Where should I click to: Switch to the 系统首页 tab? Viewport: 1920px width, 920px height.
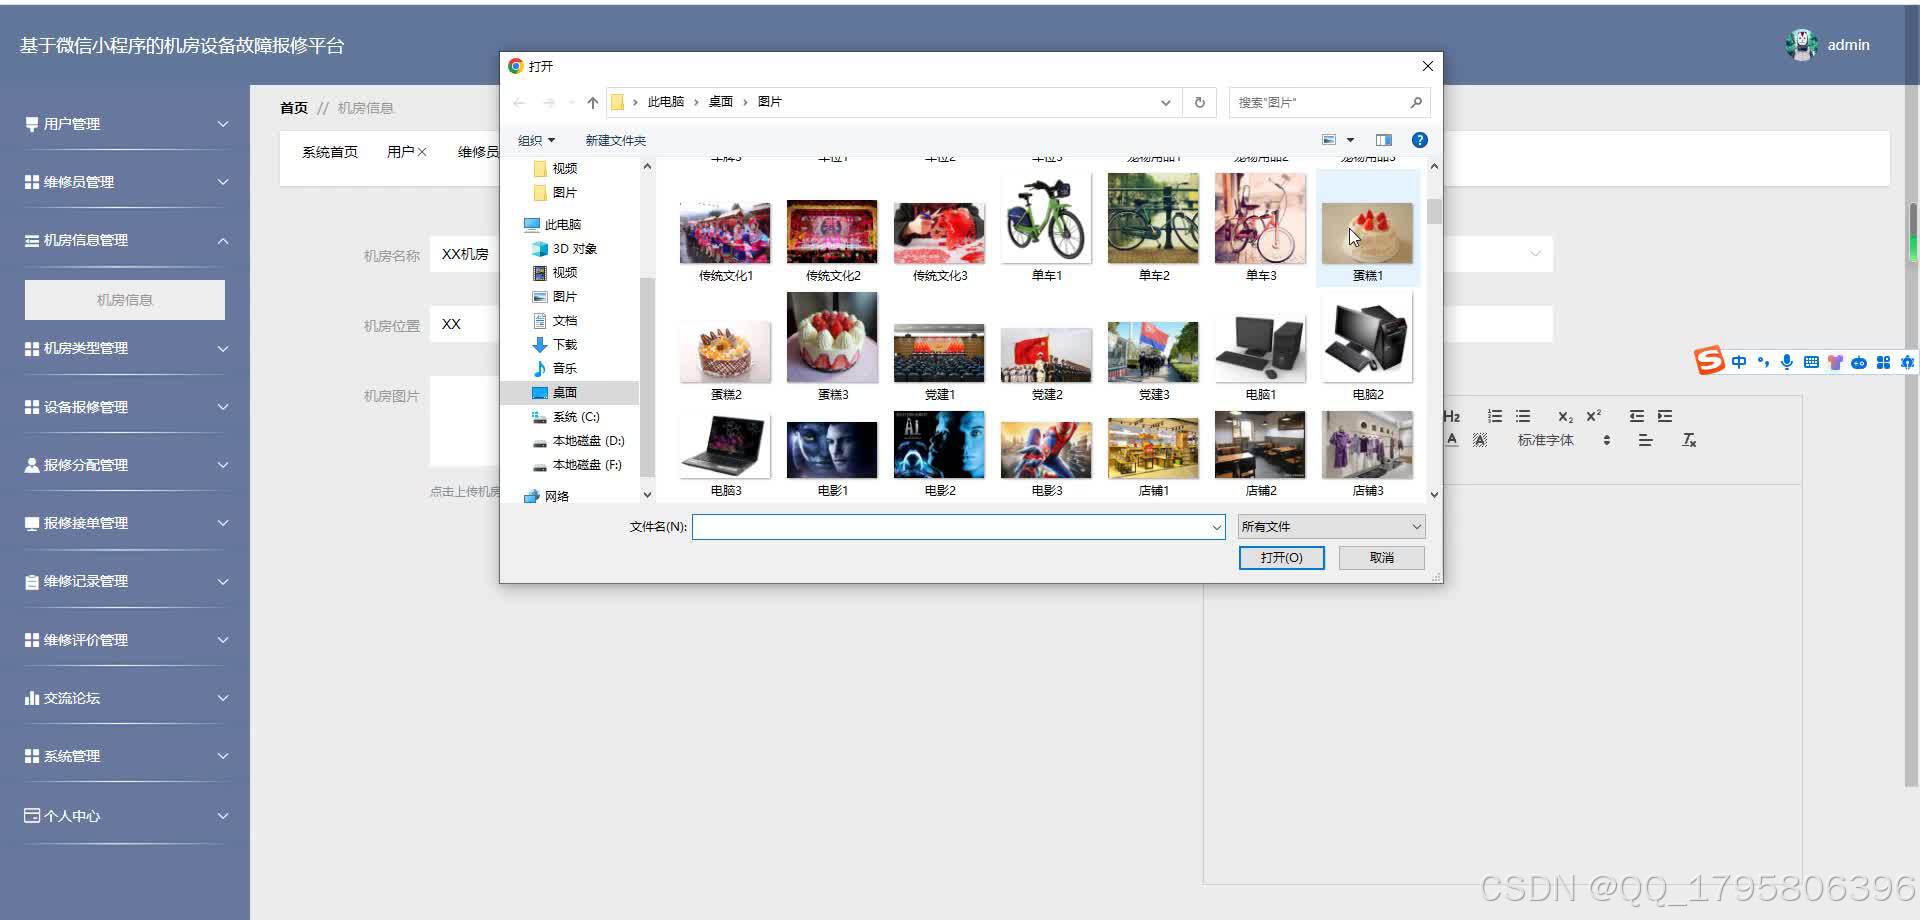(x=330, y=152)
